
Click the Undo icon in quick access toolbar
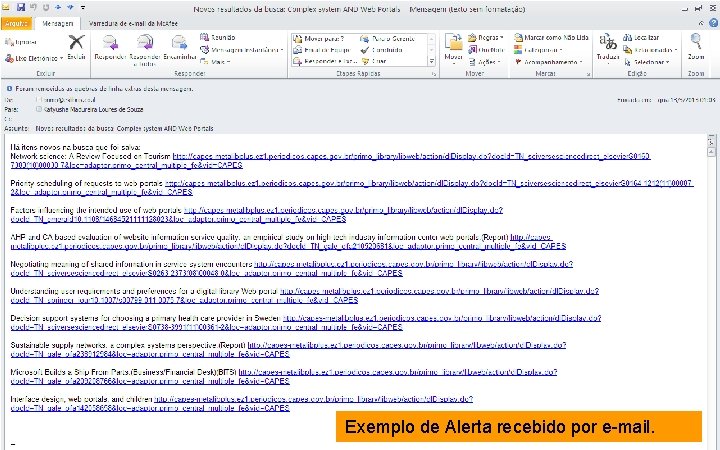point(34,7)
